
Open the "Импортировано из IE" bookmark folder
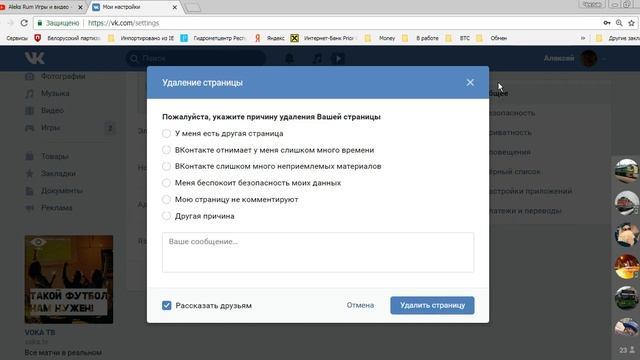[141, 38]
